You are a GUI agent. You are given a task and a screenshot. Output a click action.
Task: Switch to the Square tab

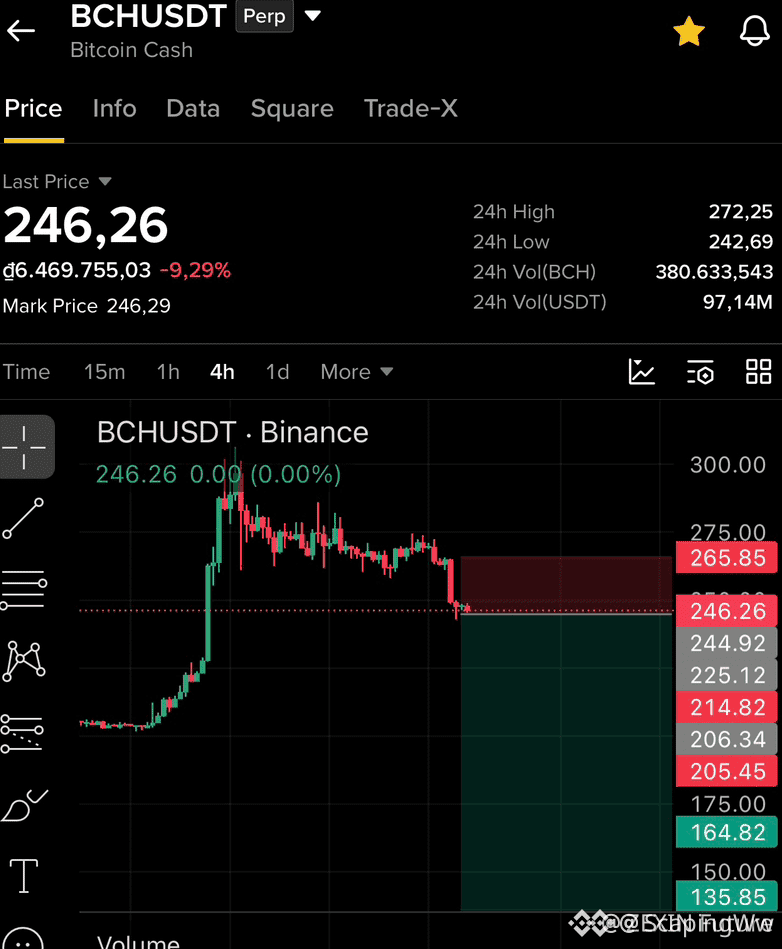[292, 109]
